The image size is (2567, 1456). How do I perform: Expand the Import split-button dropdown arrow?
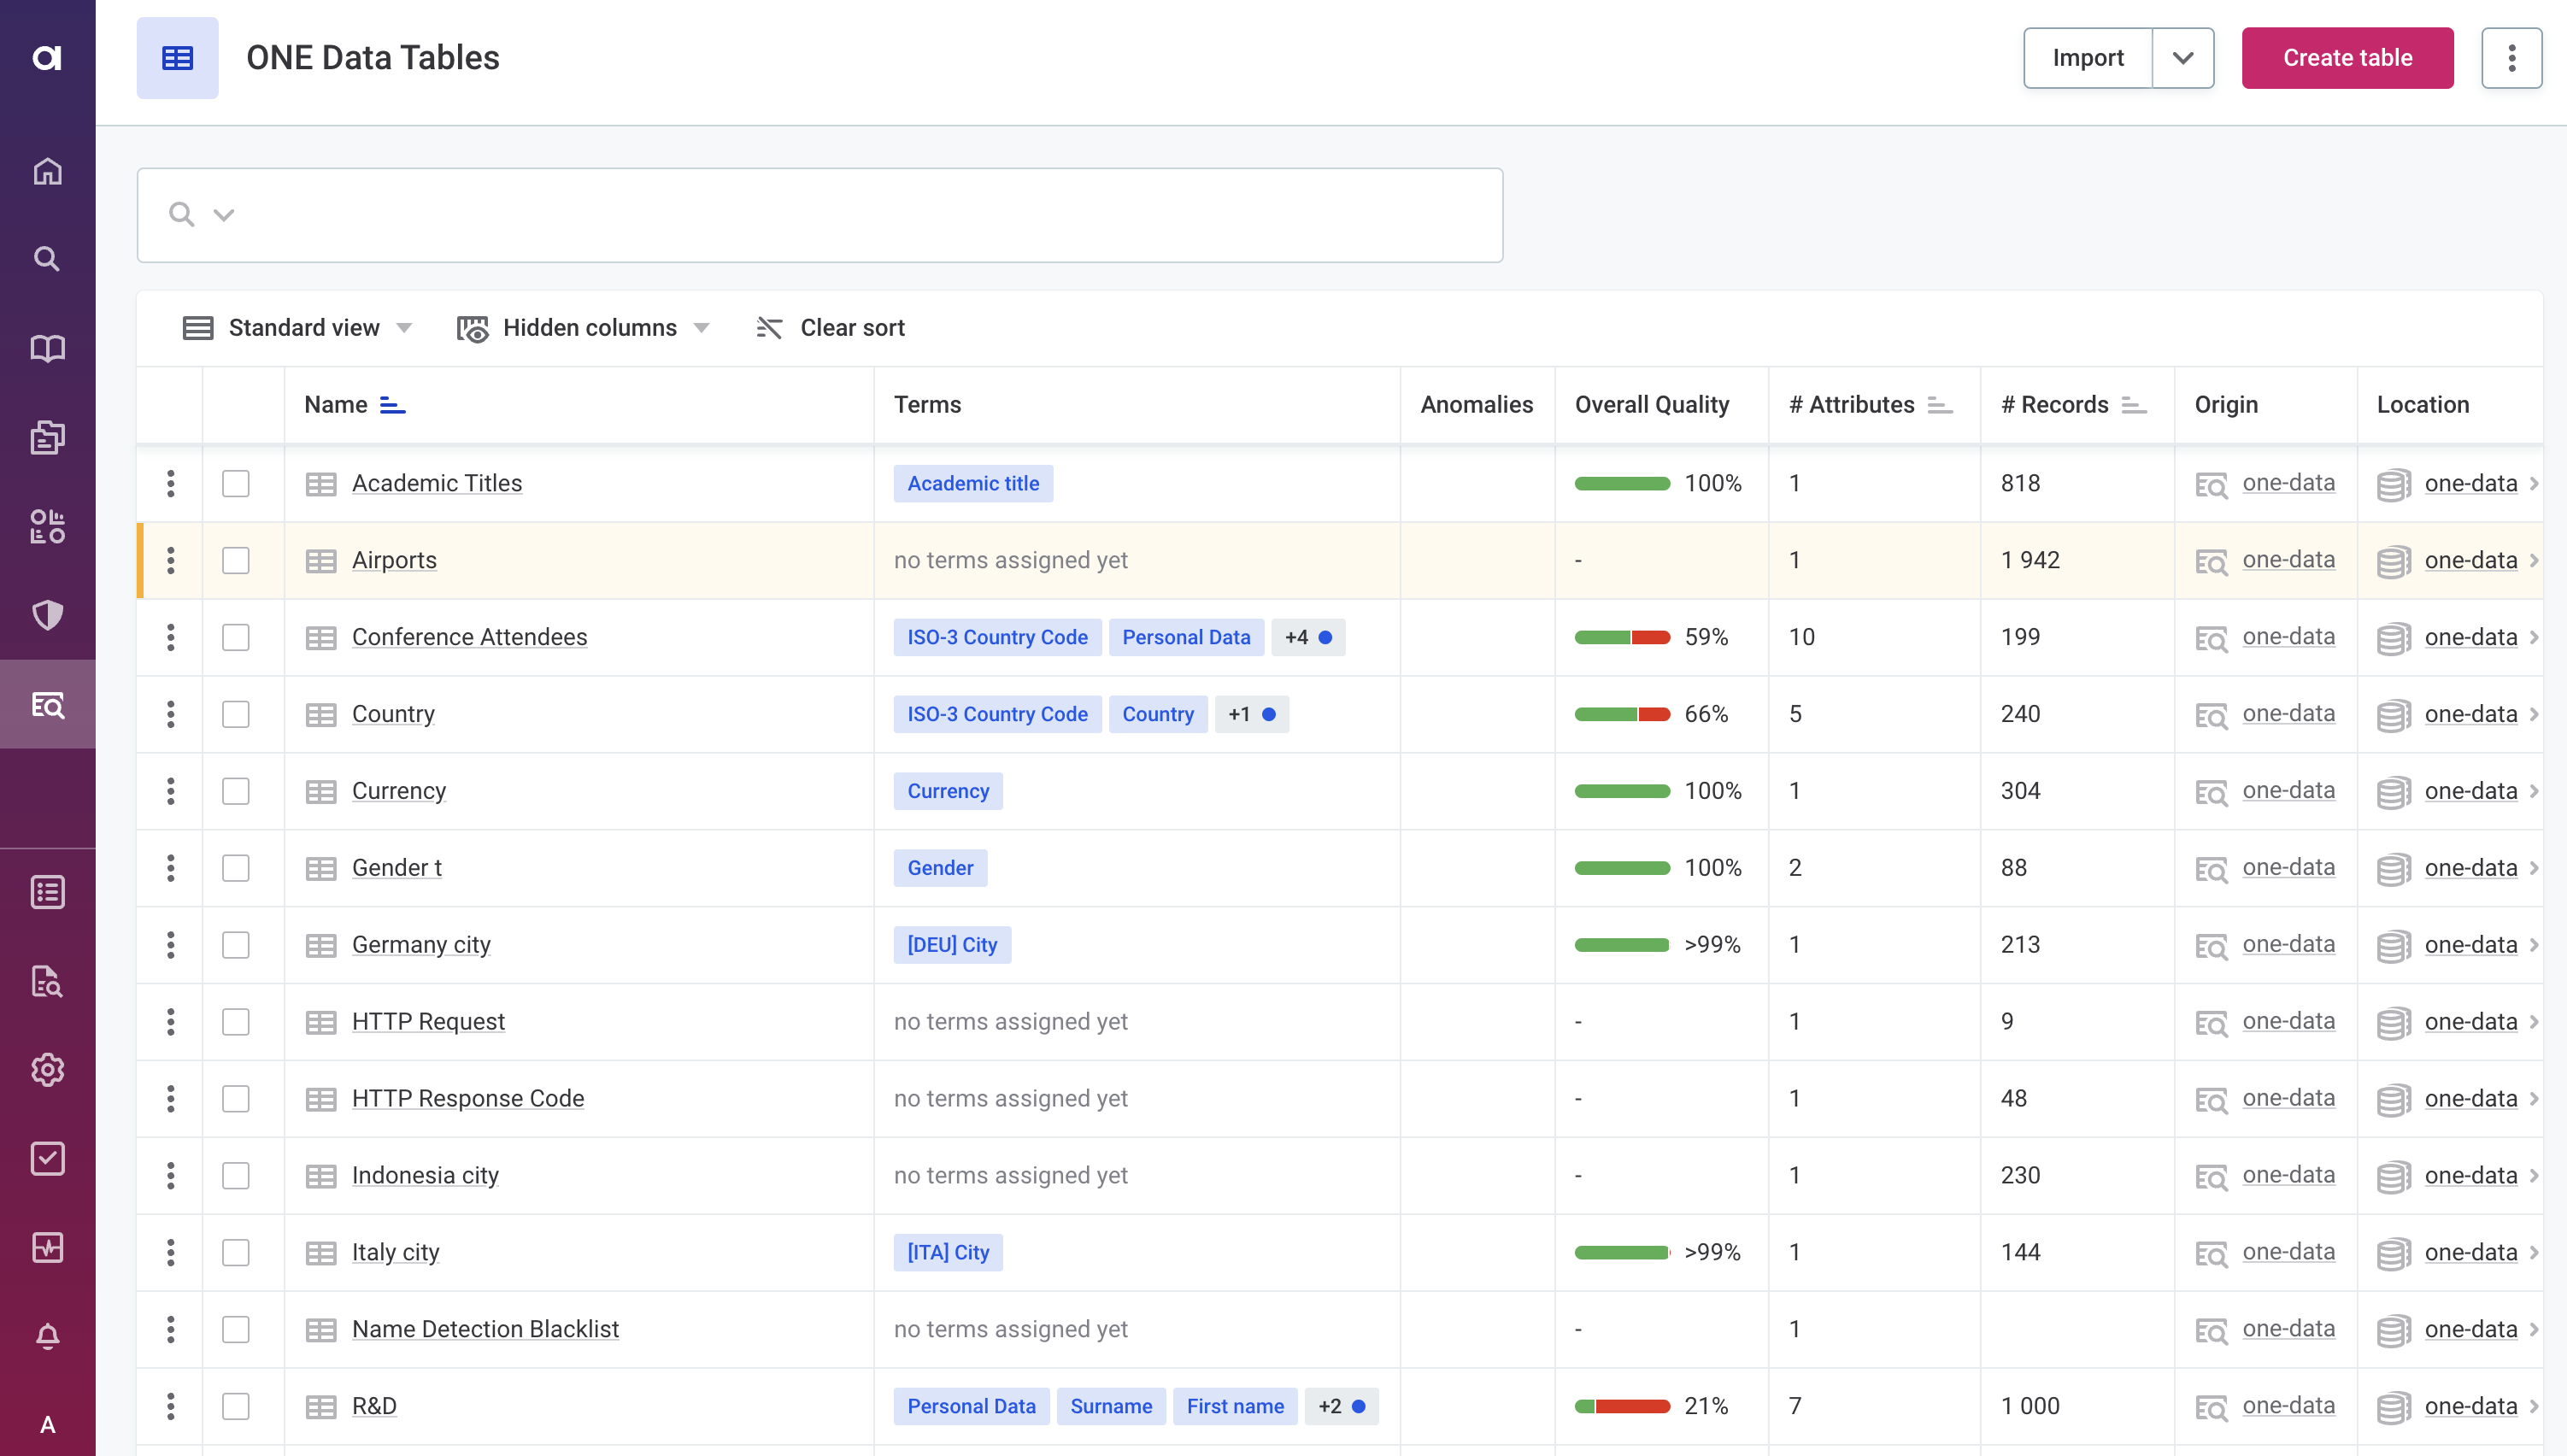coord(2183,57)
